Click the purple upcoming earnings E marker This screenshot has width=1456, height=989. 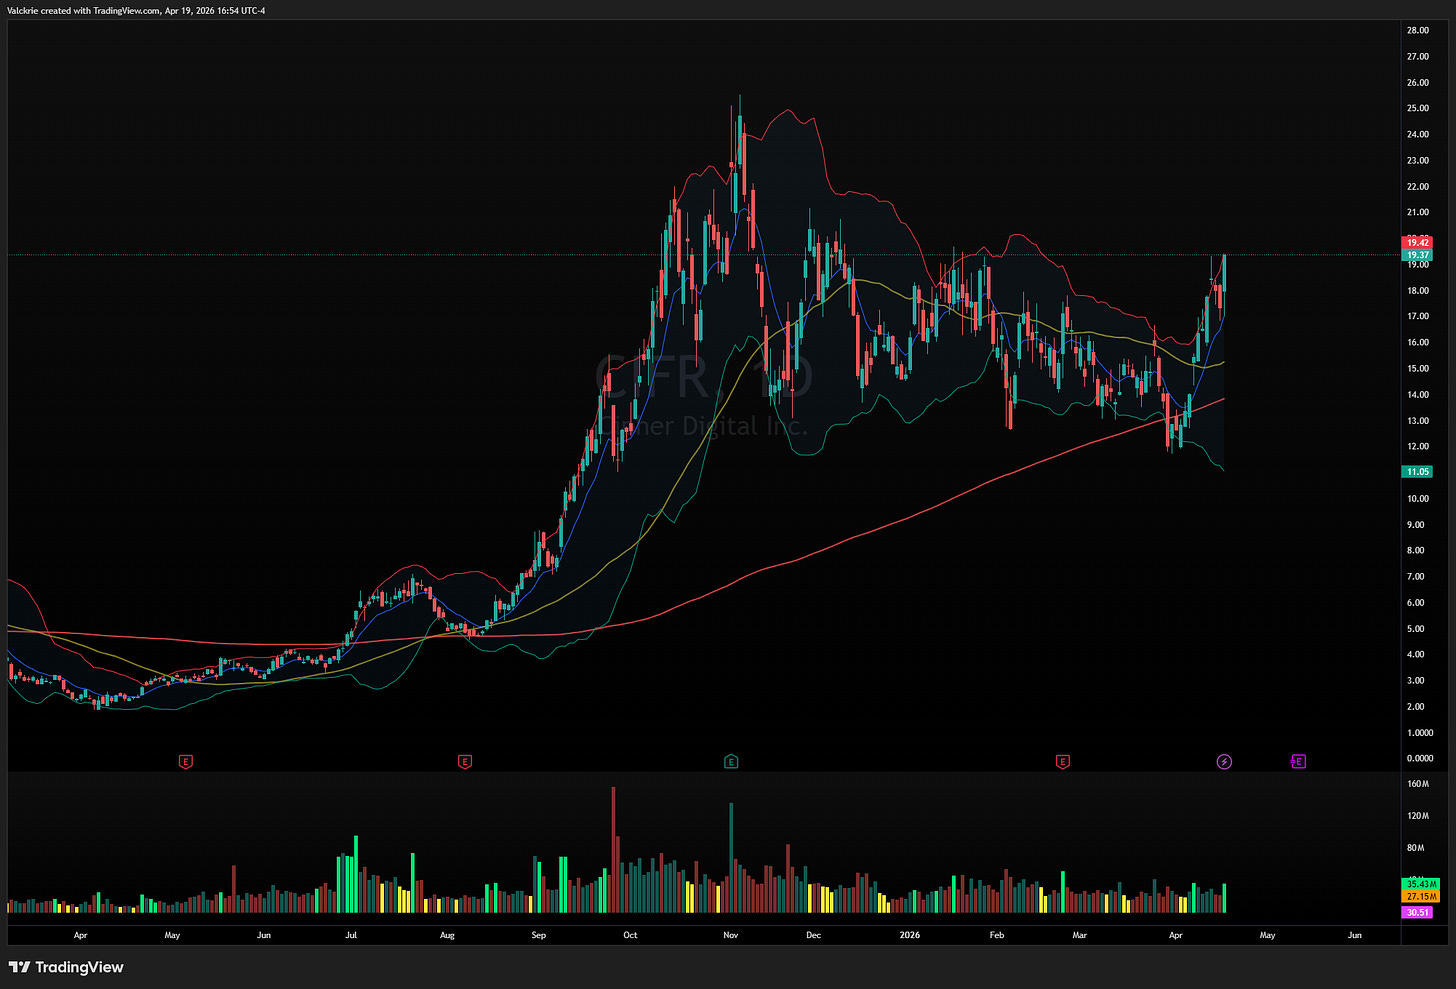pyautogui.click(x=1298, y=762)
